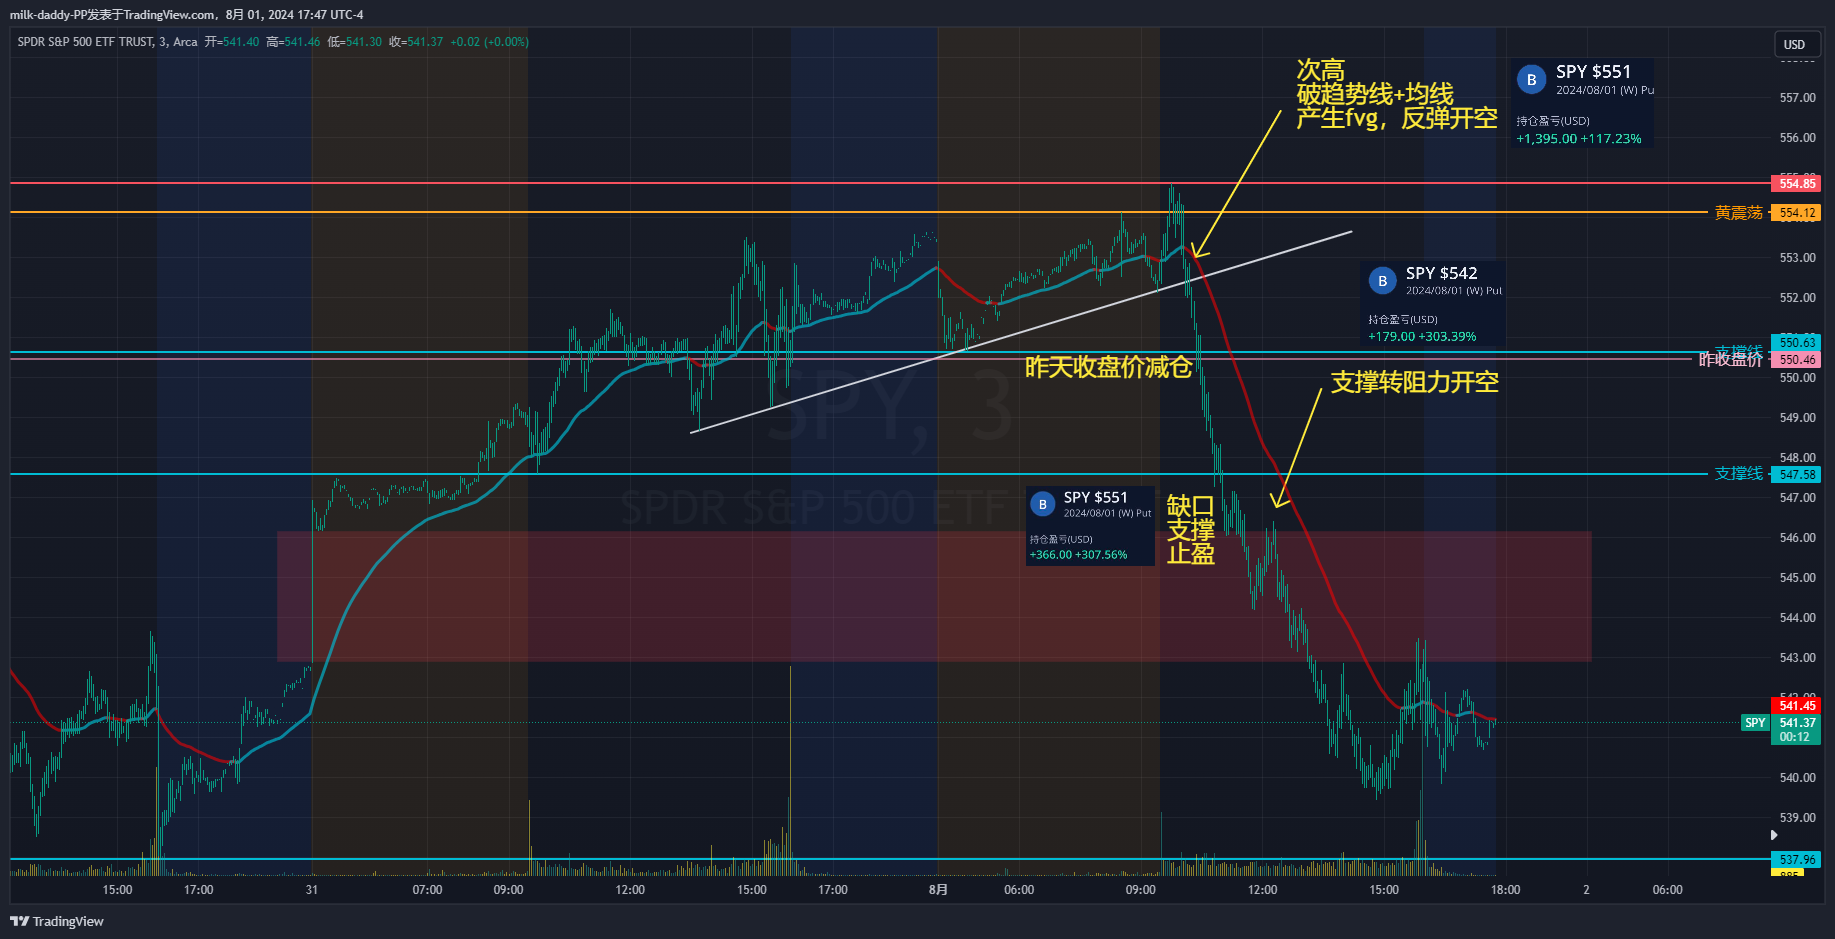Select the orange 554.12 price label

tap(1796, 213)
